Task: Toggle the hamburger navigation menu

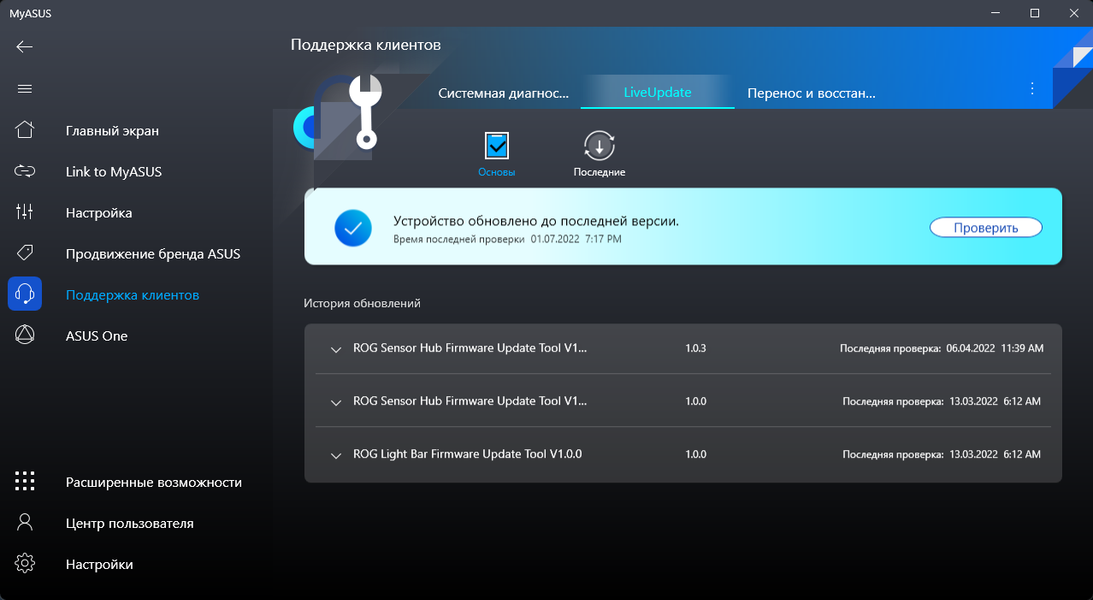Action: pos(24,89)
